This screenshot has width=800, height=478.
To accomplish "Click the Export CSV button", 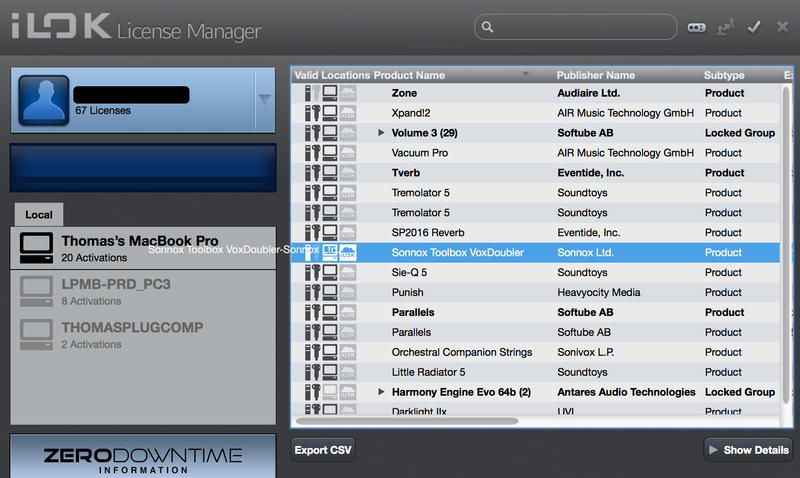I will (323, 450).
